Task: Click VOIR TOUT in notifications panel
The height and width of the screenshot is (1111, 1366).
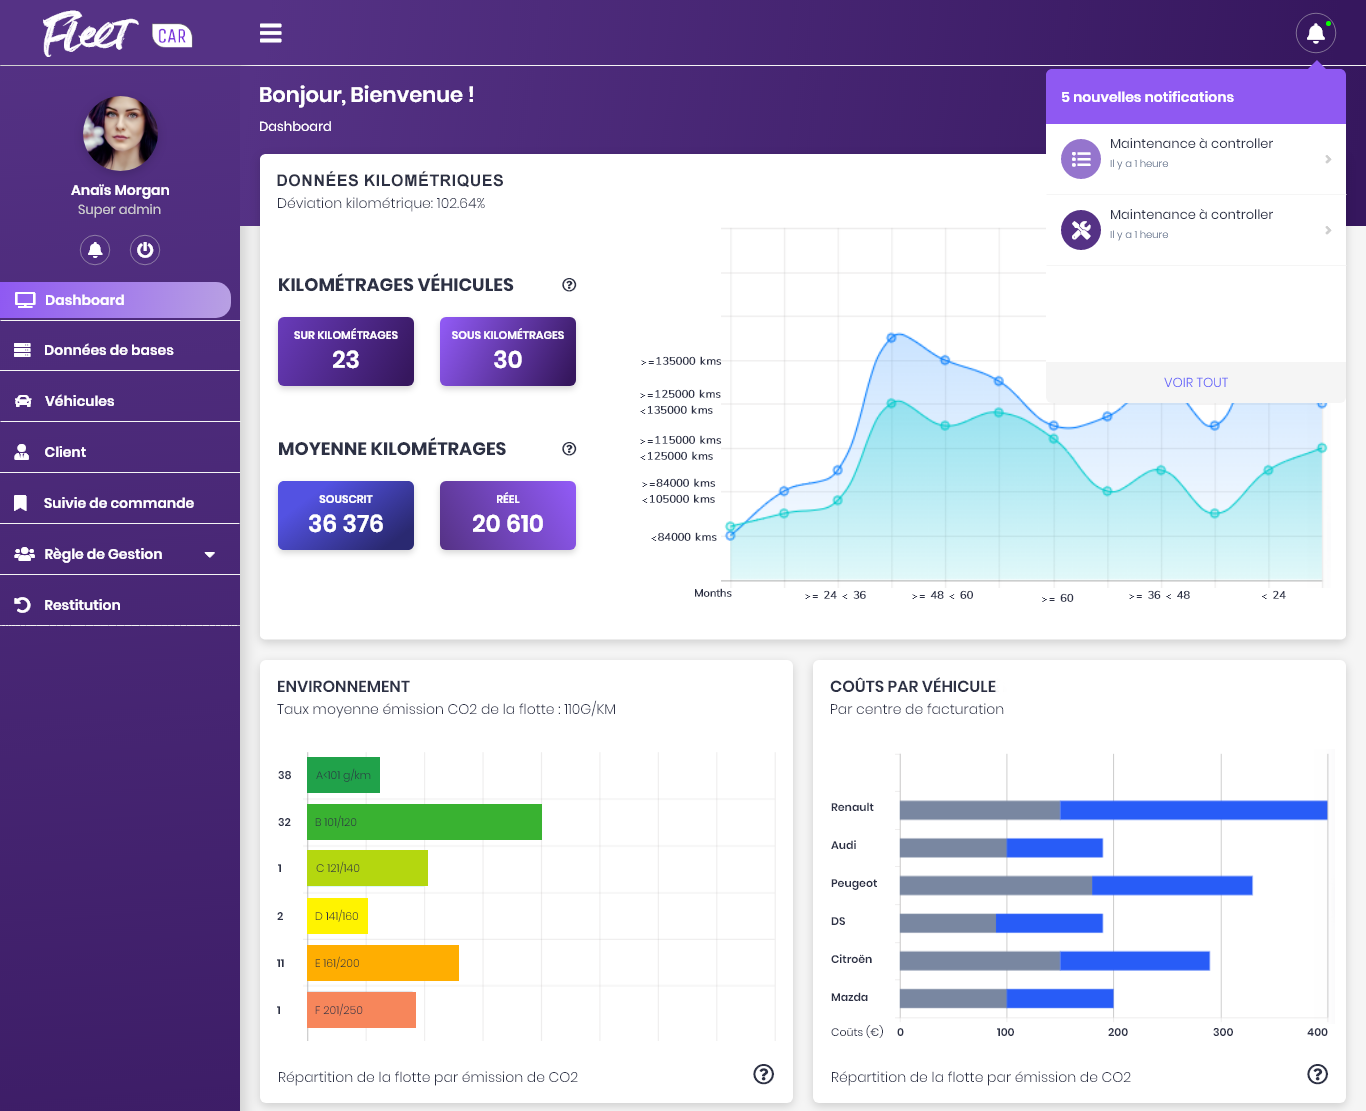Action: click(x=1196, y=383)
